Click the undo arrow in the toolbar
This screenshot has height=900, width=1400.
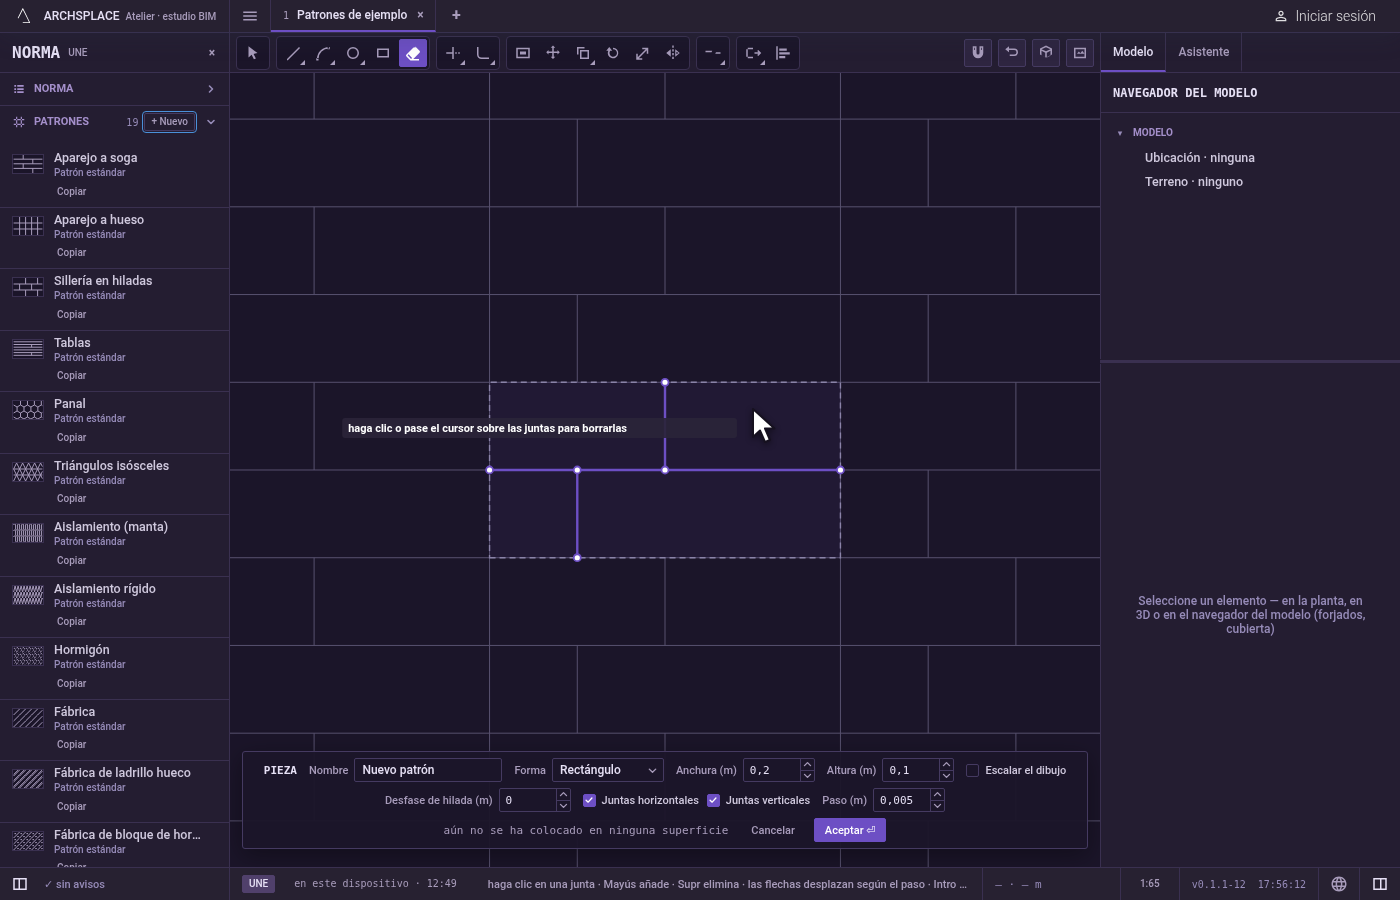pyautogui.click(x=1012, y=53)
